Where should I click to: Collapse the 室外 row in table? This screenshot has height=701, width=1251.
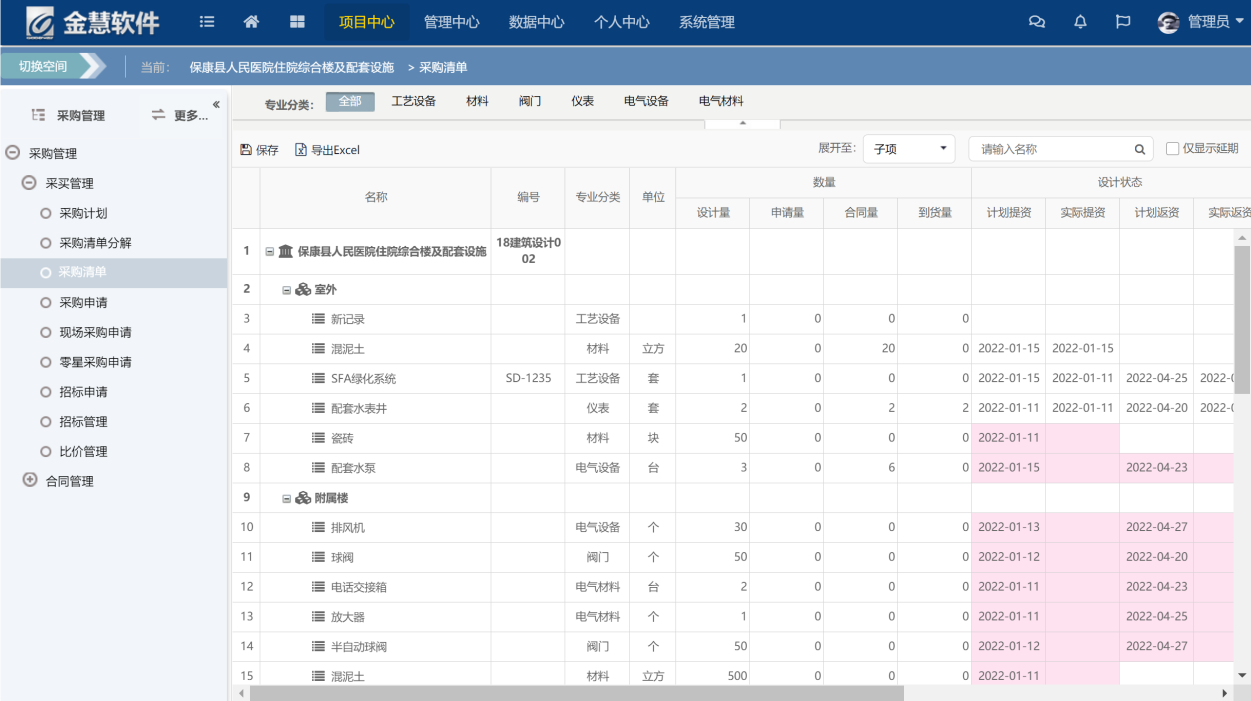click(287, 290)
